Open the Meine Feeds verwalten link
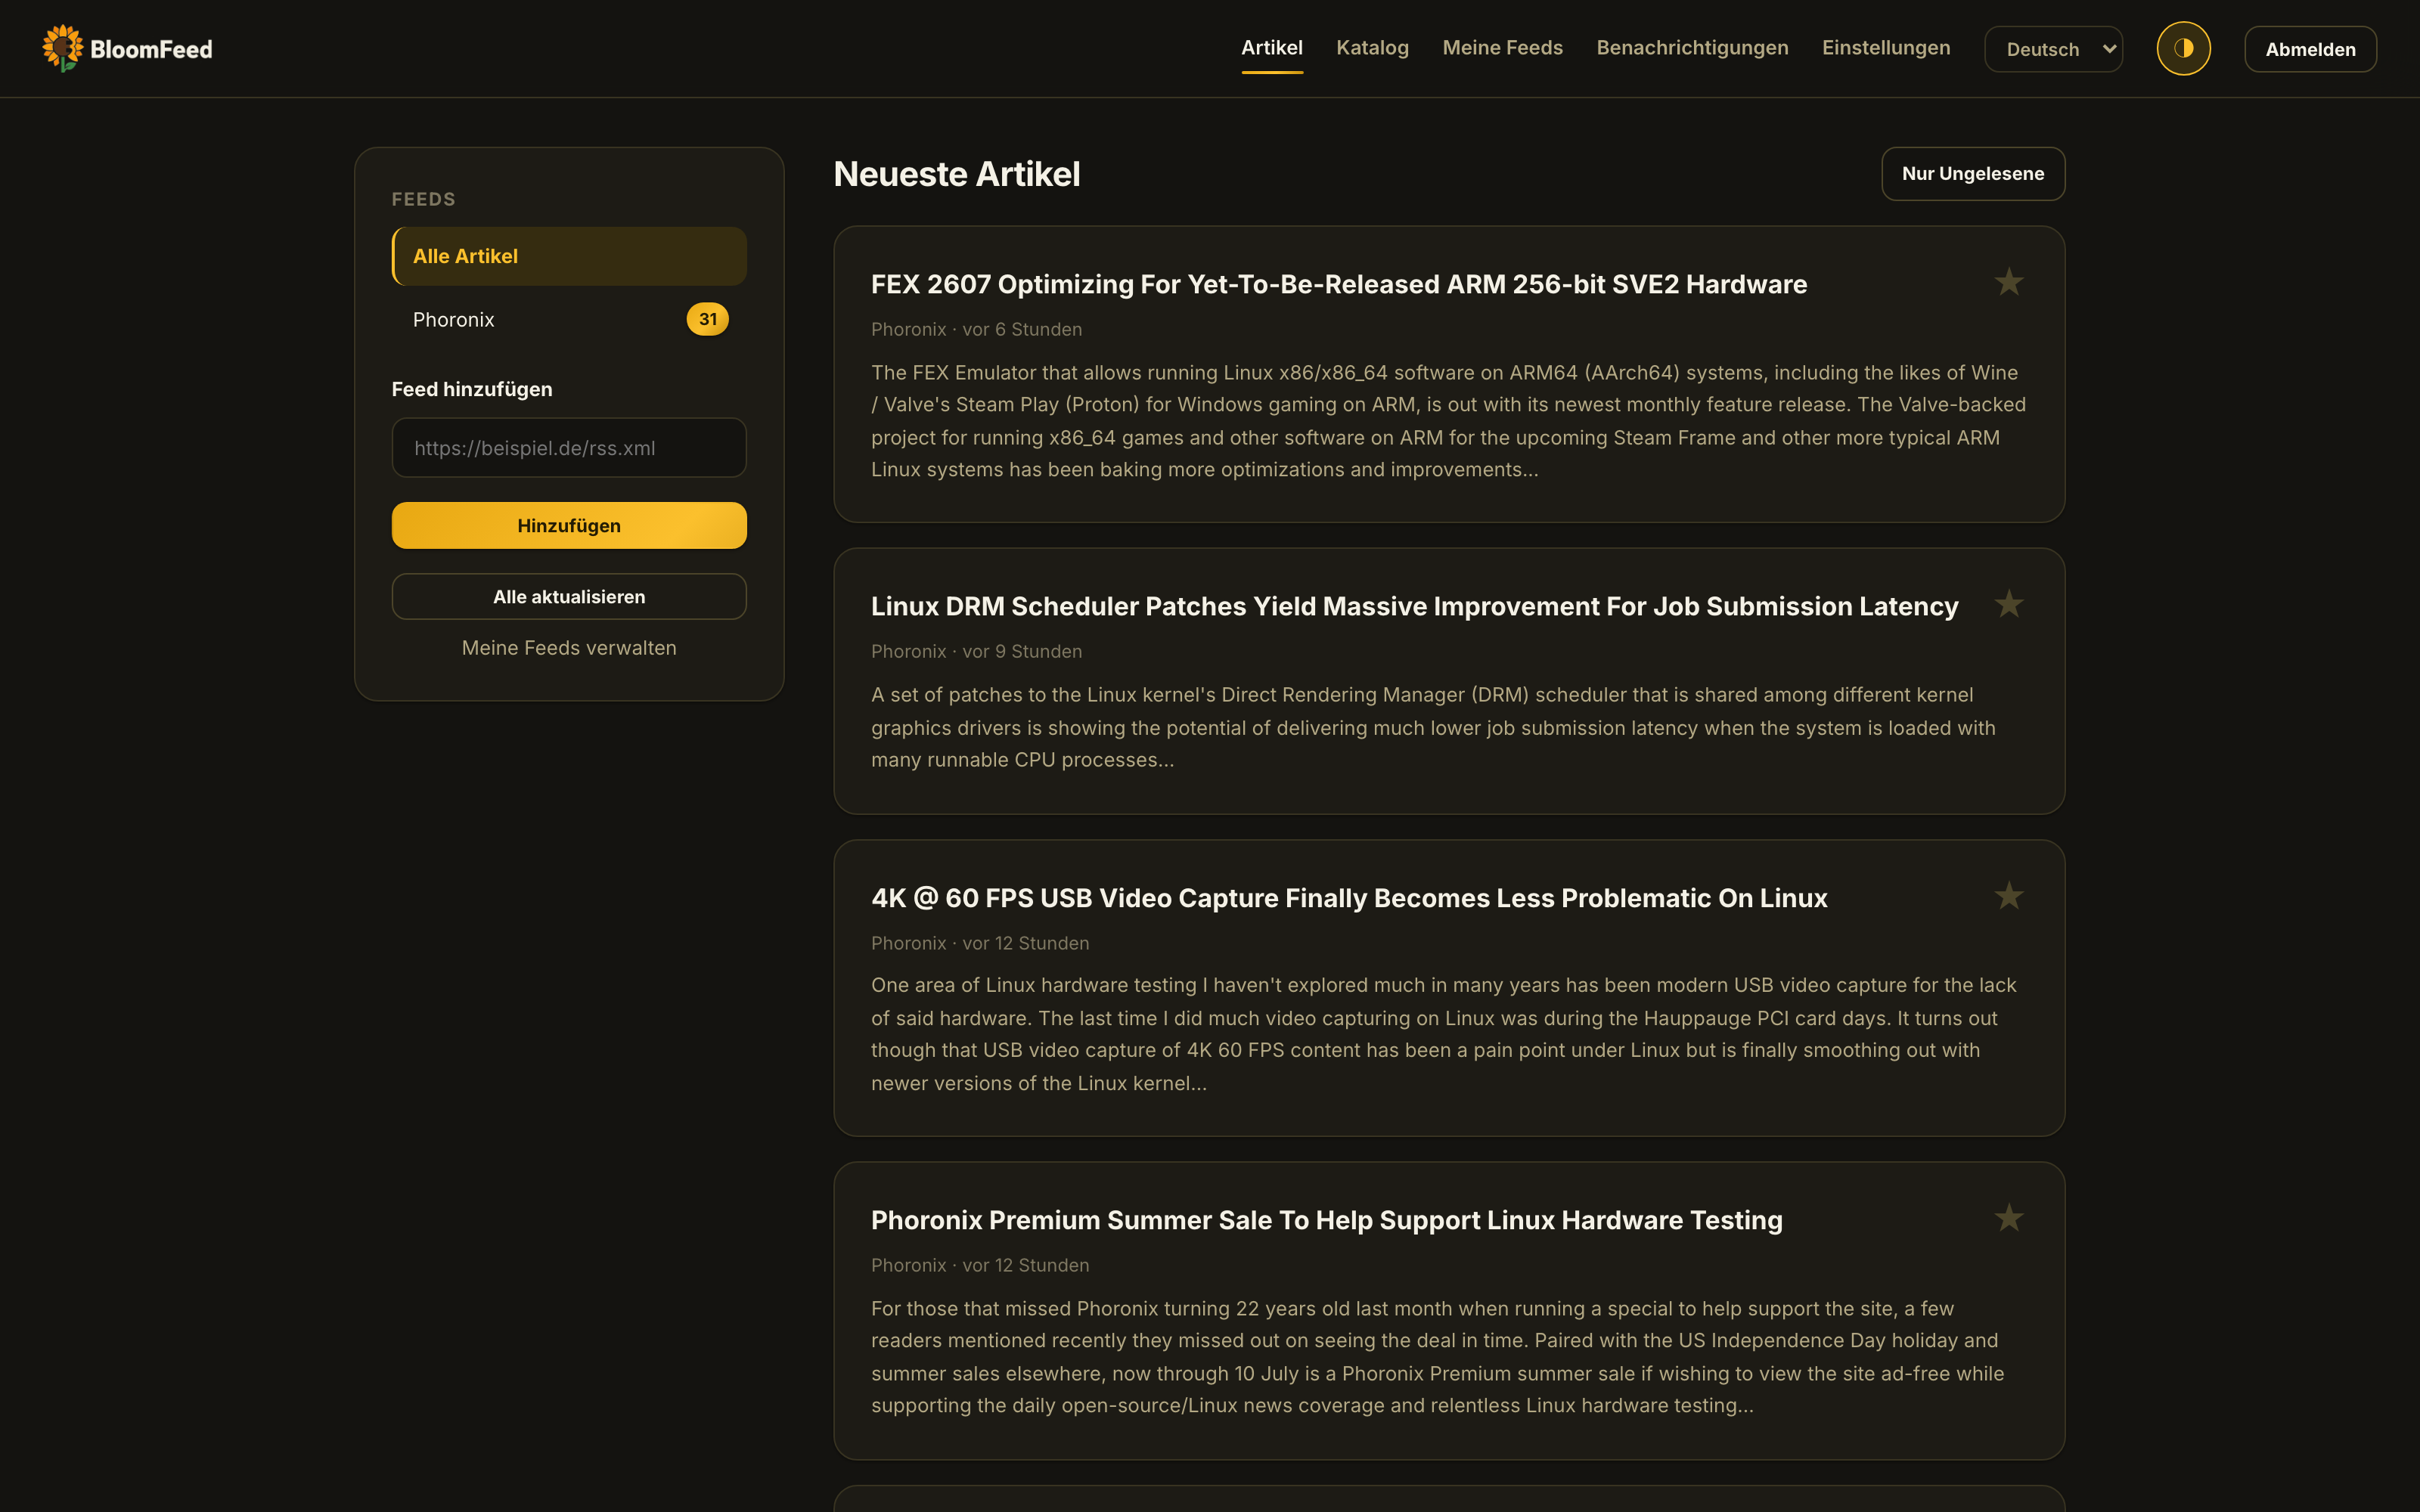The width and height of the screenshot is (2420, 1512). click(x=569, y=648)
